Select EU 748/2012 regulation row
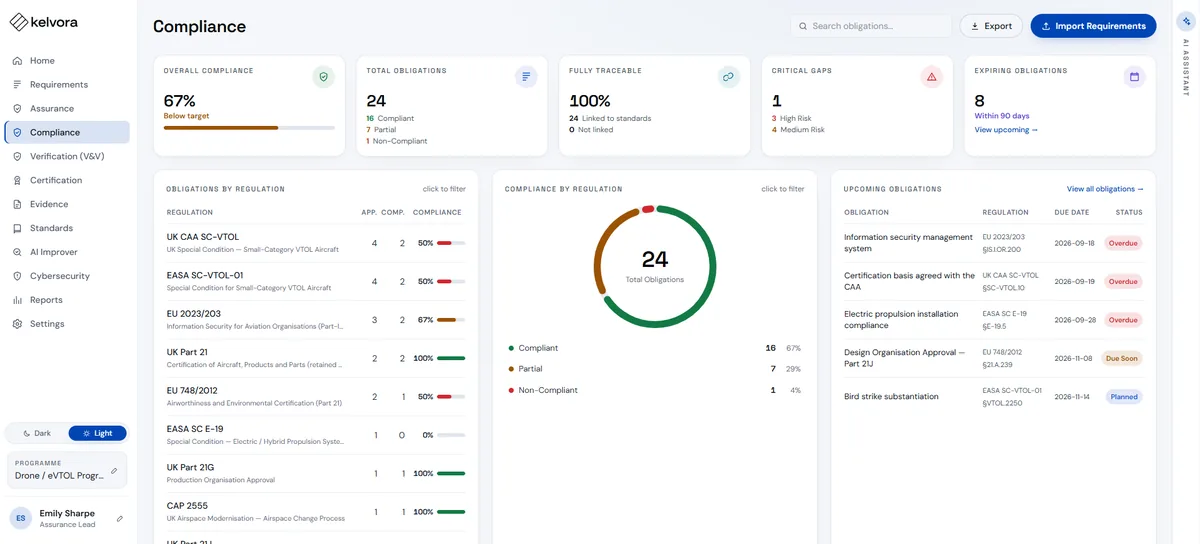 316,397
